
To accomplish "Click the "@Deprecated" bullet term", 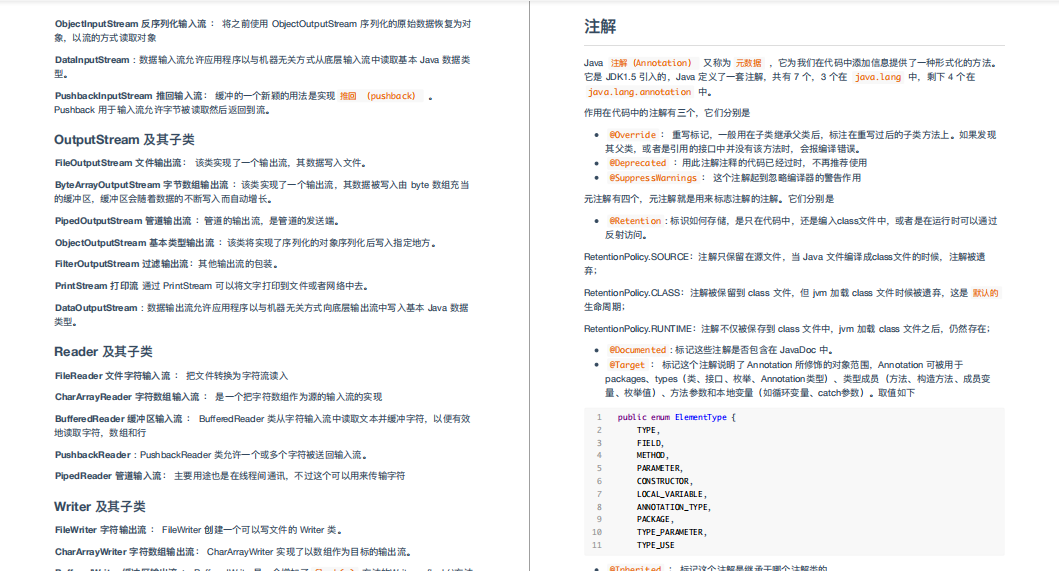I will [x=638, y=163].
